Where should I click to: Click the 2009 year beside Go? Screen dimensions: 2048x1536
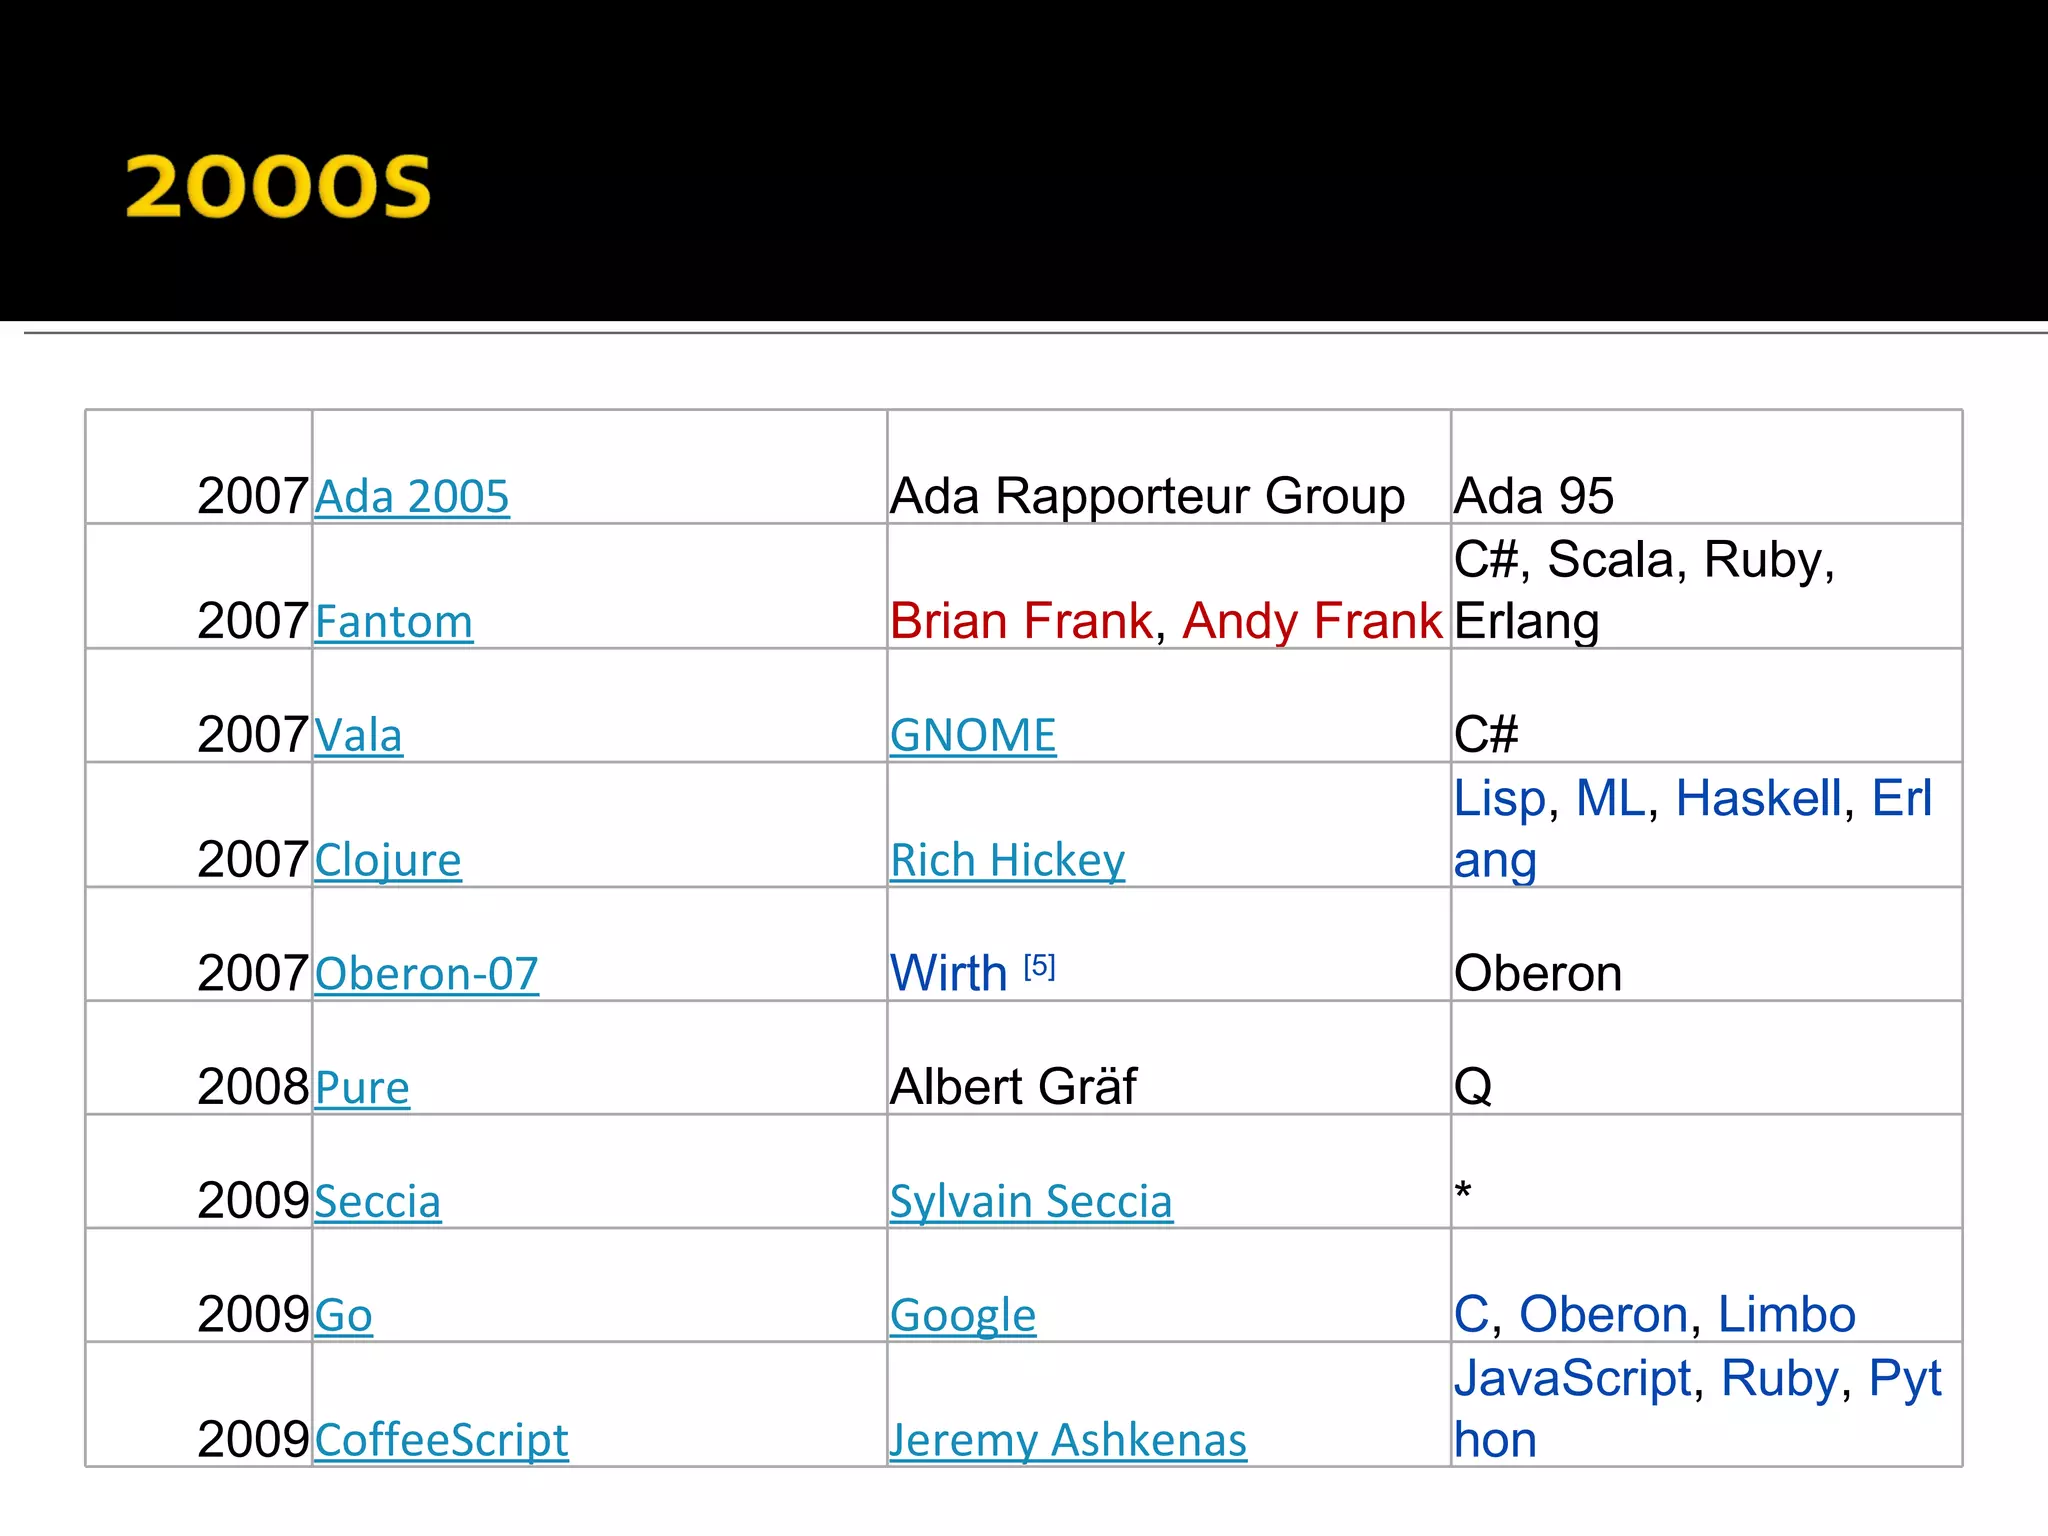(x=253, y=1315)
